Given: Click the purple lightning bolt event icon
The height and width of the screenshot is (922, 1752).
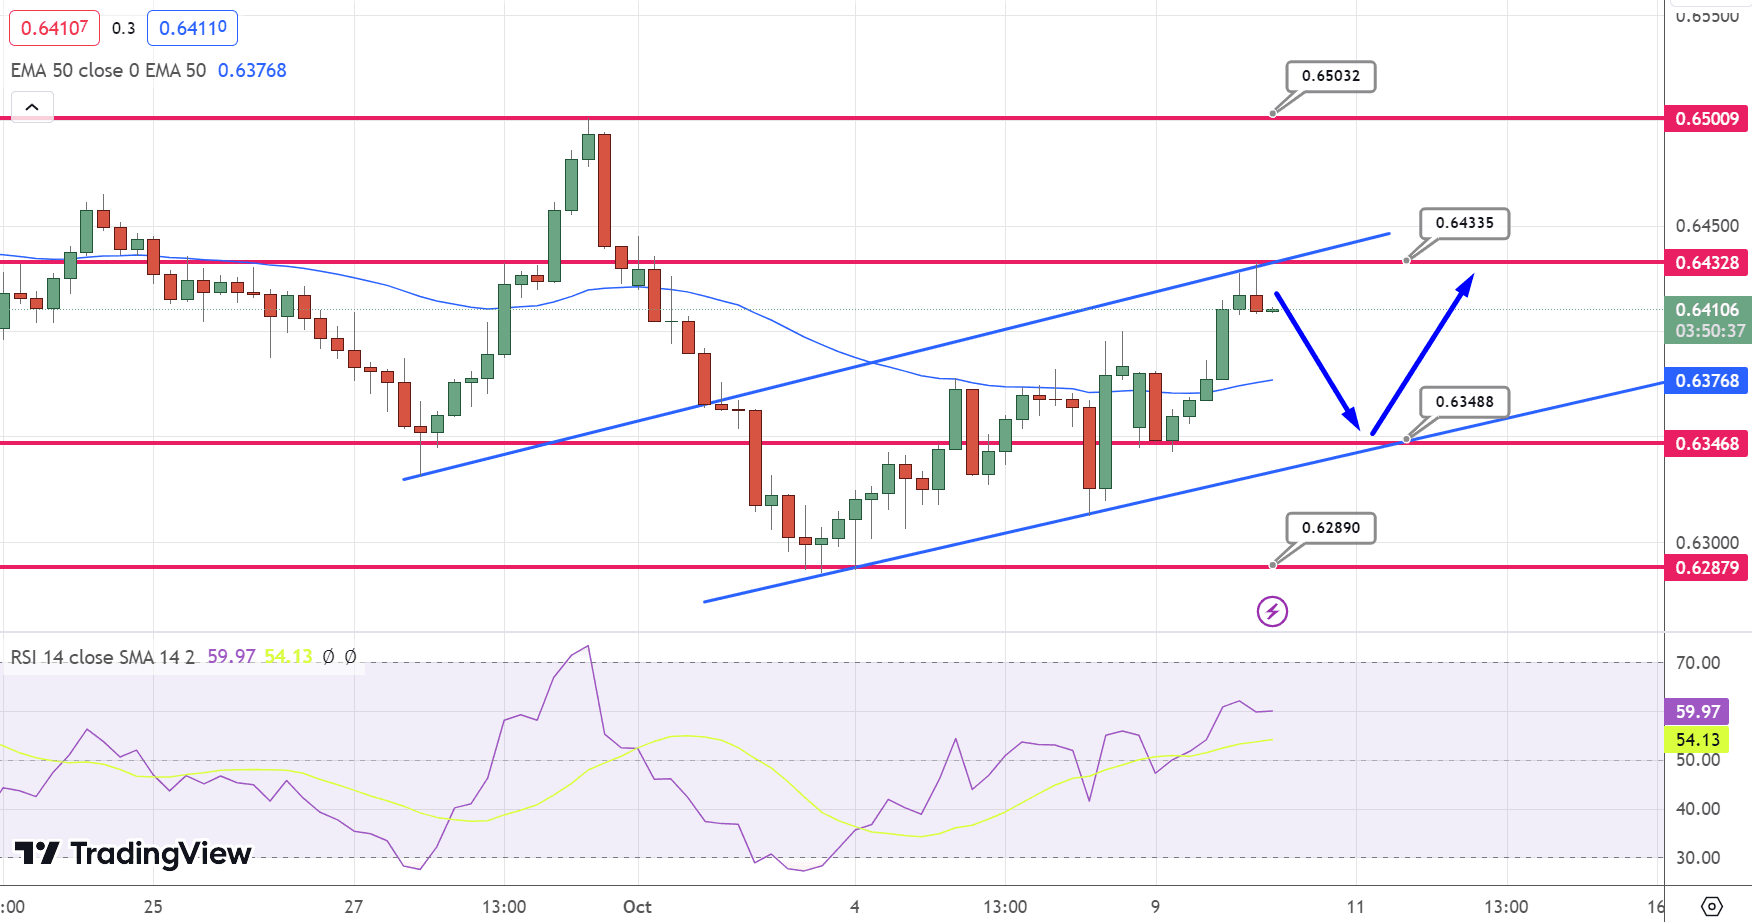Looking at the screenshot, I should (x=1272, y=611).
